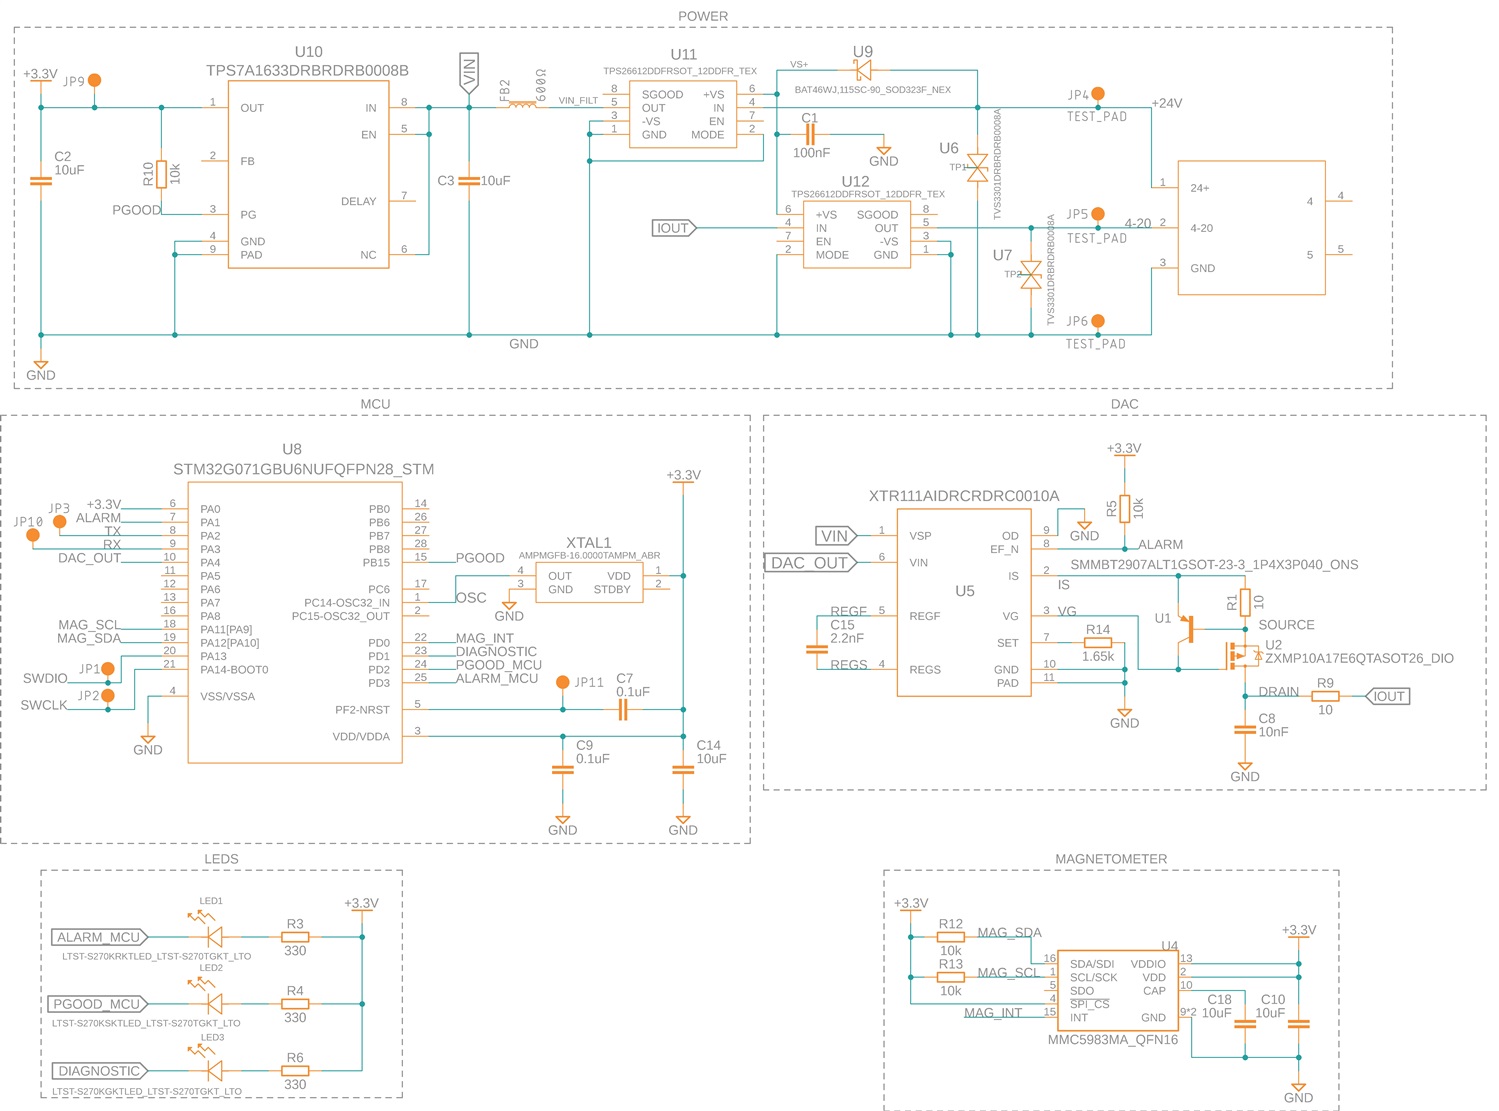
Task: Click the R9 10 ohm resistor symbol
Action: click(x=1325, y=696)
